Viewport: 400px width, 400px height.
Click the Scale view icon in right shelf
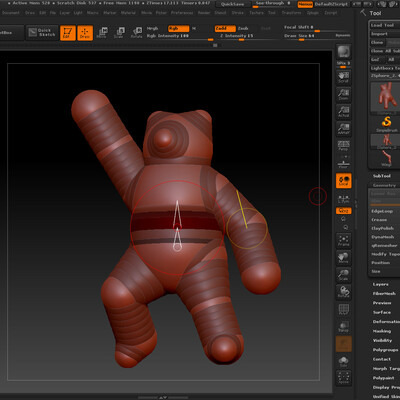point(343,275)
